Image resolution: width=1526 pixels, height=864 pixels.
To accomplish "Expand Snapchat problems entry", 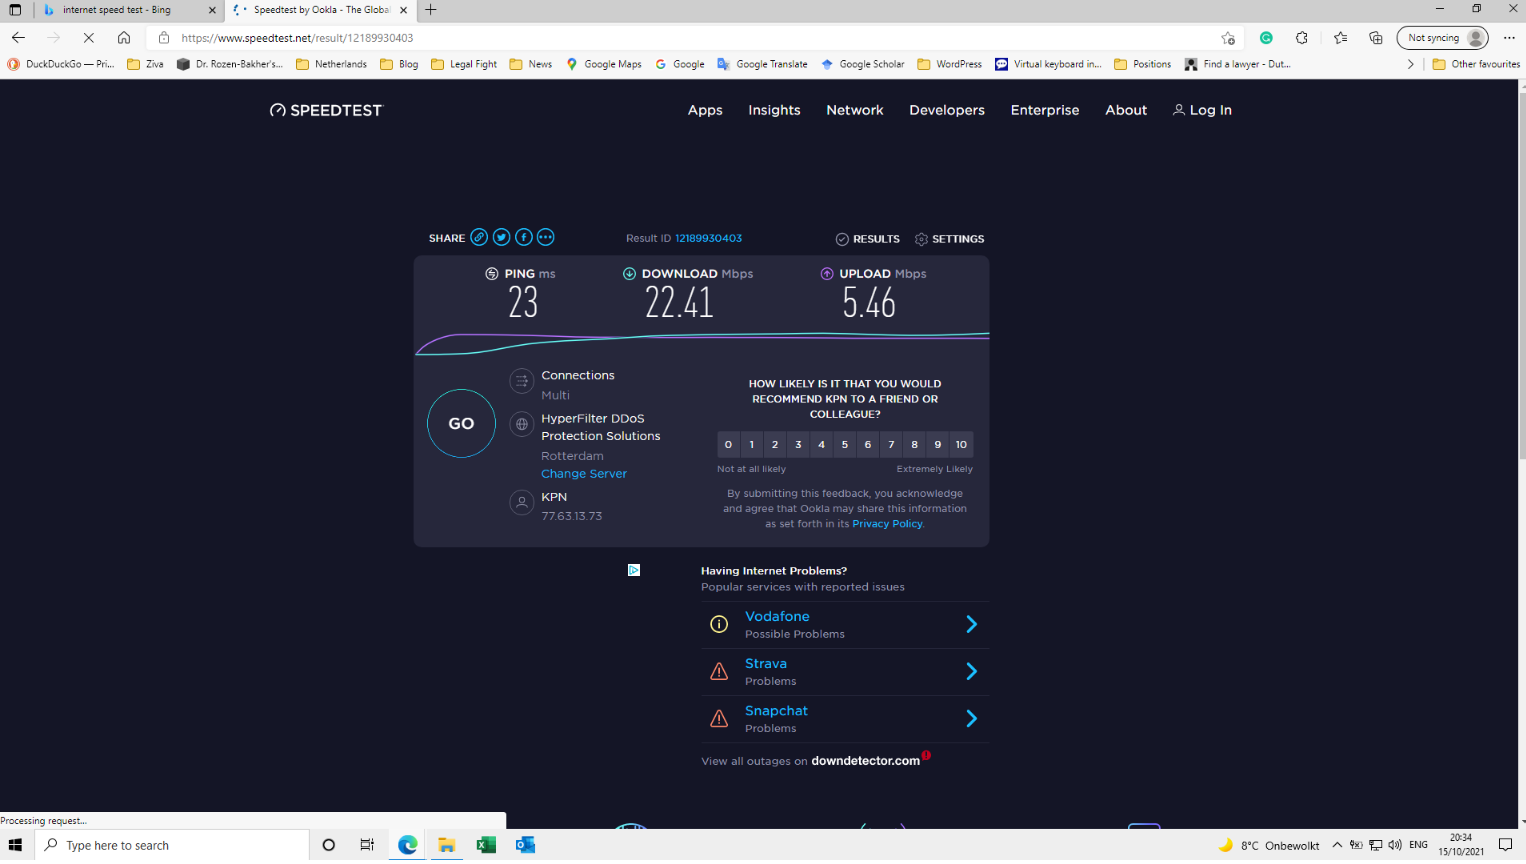I will pyautogui.click(x=845, y=718).
